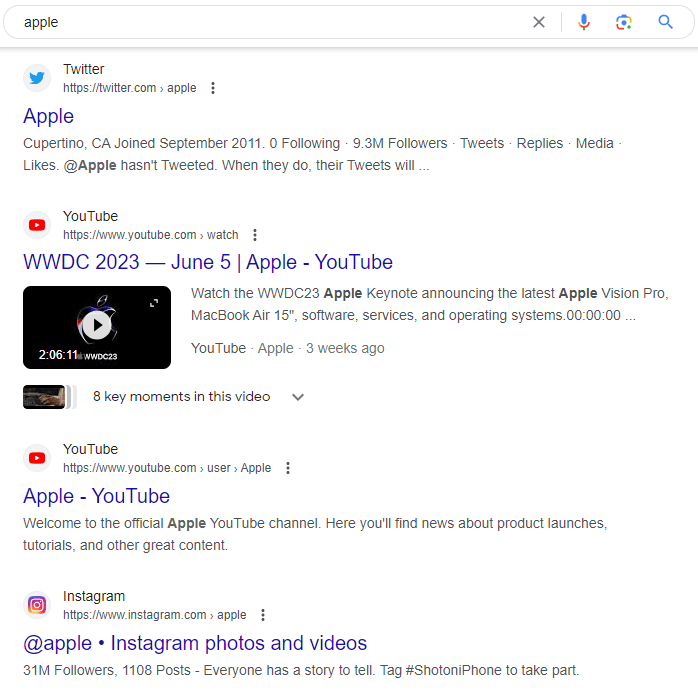Click the YouTube favicon of the Apple channel result
The height and width of the screenshot is (696, 698).
tap(37, 458)
